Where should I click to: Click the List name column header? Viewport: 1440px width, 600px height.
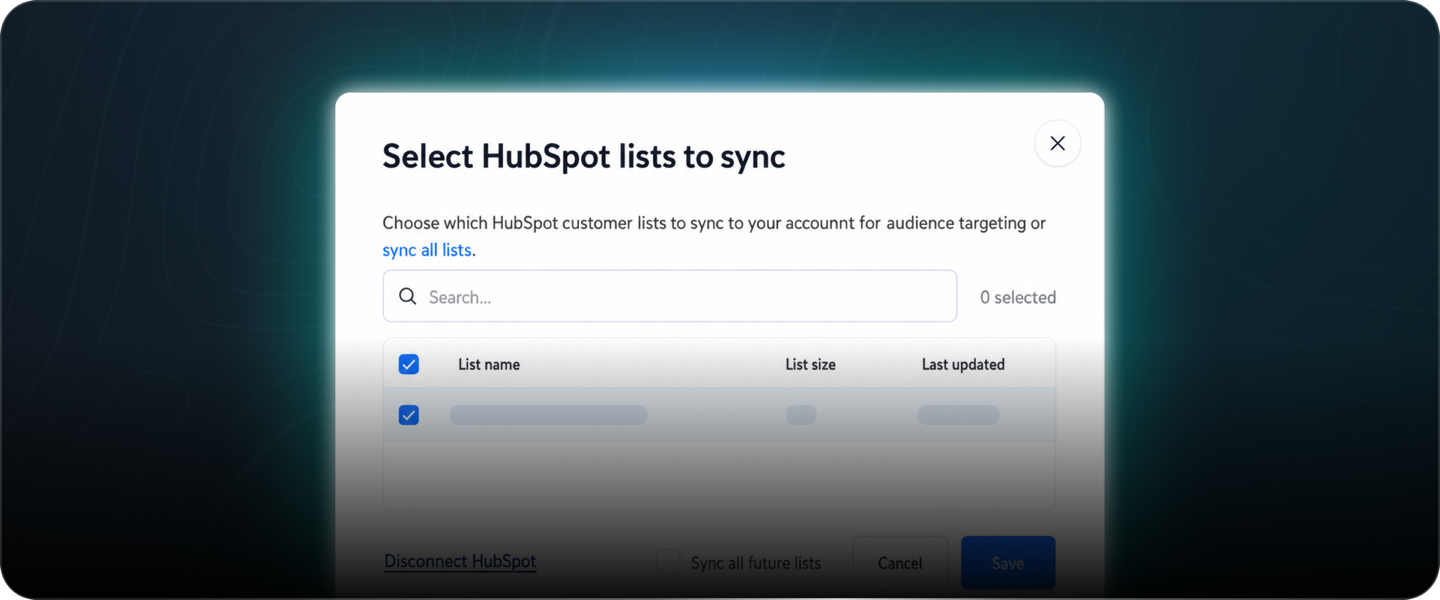[x=489, y=364]
